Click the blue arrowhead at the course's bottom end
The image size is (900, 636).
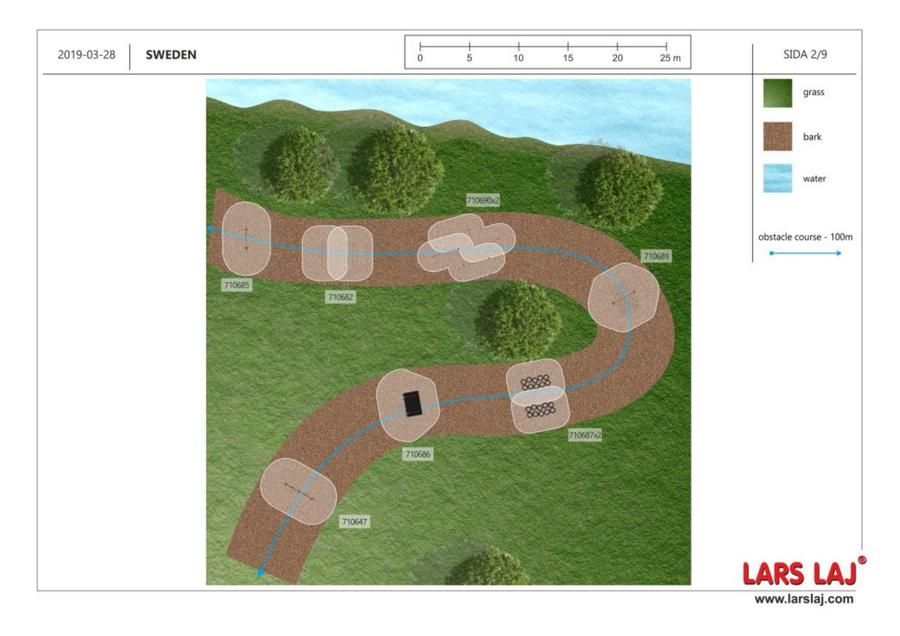click(x=261, y=573)
